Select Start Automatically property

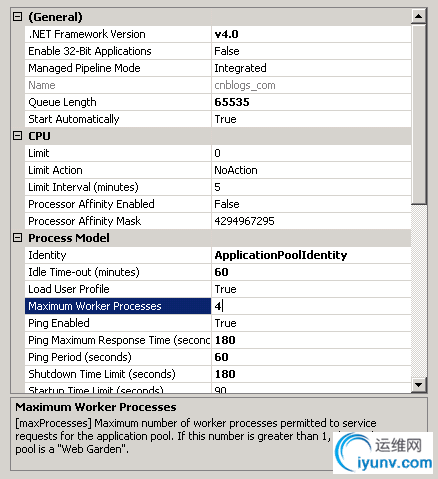click(118, 119)
